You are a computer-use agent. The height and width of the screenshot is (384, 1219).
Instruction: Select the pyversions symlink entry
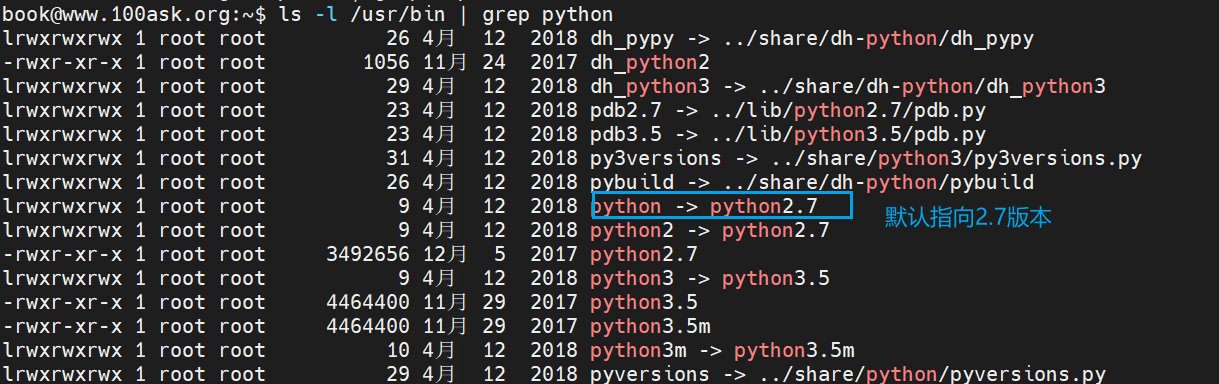tap(848, 374)
